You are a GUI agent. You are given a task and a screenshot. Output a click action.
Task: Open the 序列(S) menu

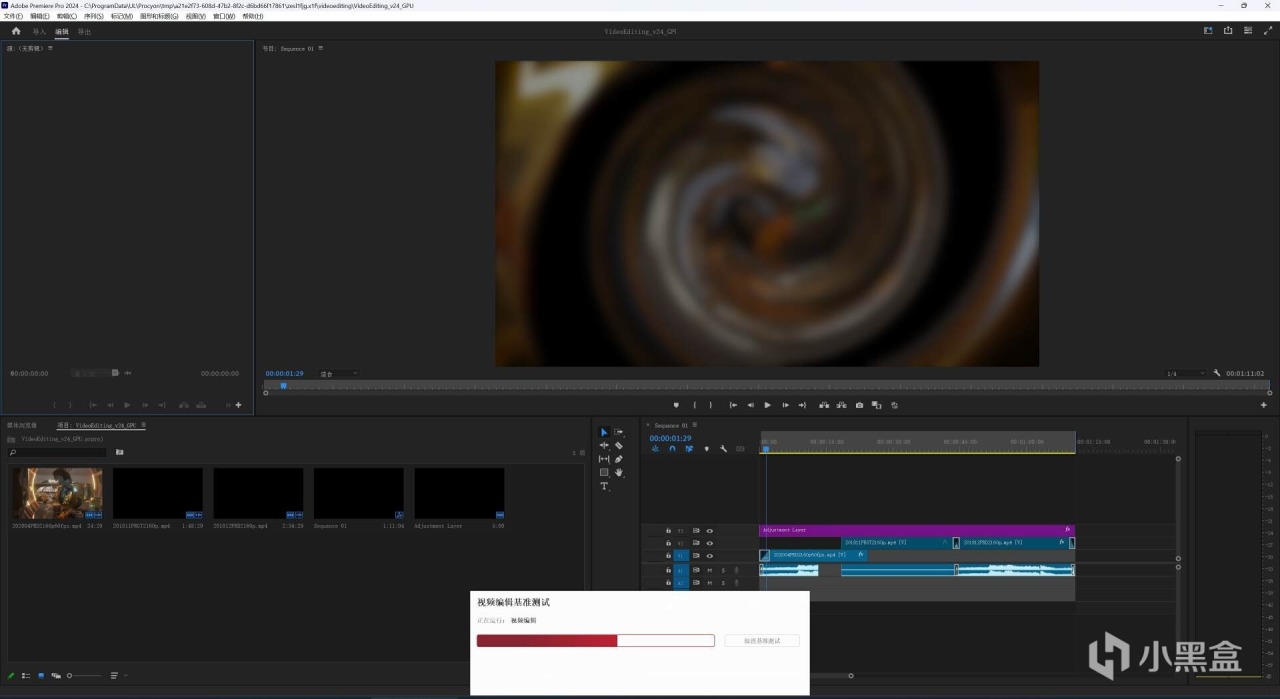(93, 16)
